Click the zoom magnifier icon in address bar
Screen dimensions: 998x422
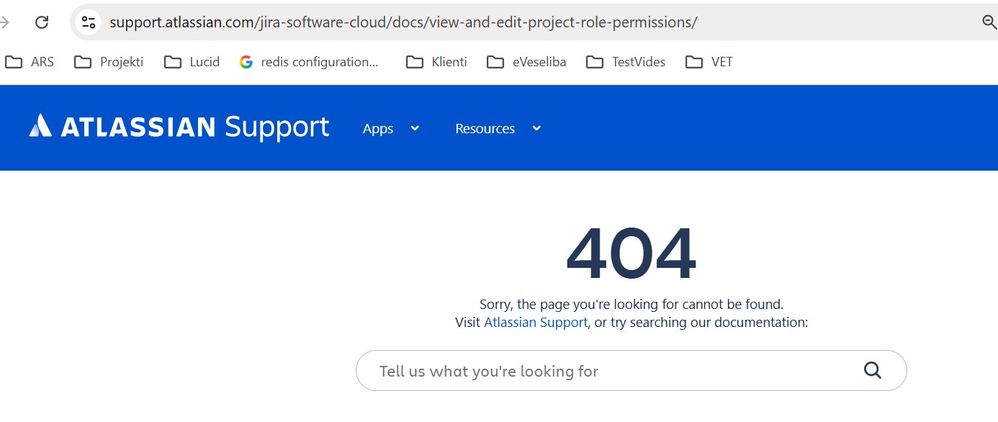990,22
